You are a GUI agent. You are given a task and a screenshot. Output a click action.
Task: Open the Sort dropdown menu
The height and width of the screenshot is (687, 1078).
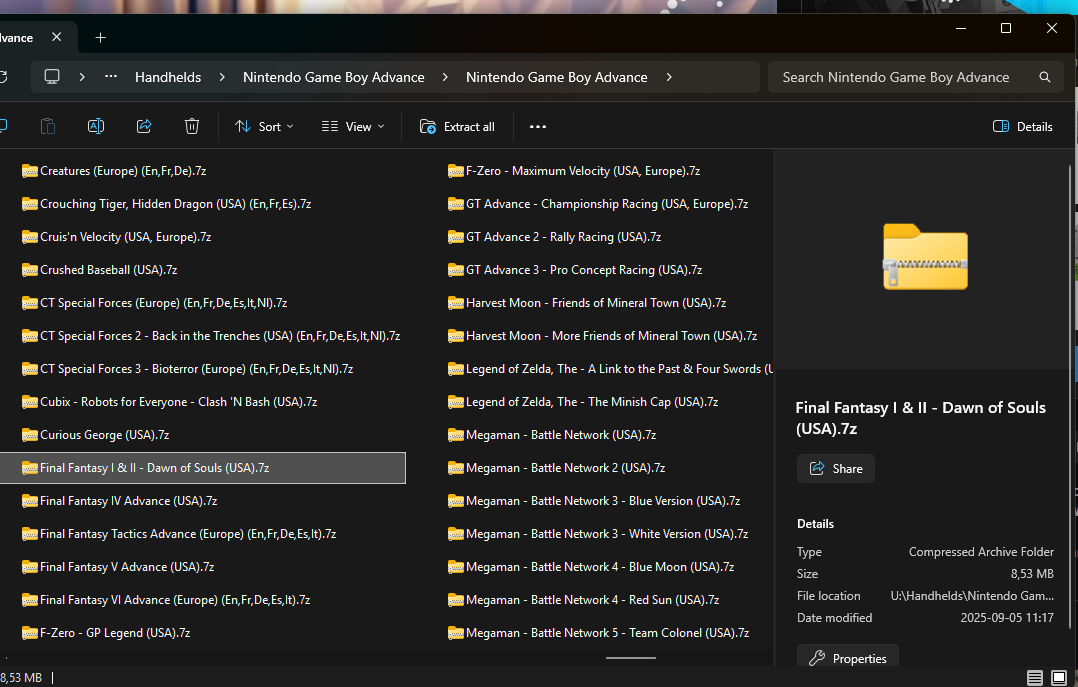click(264, 127)
